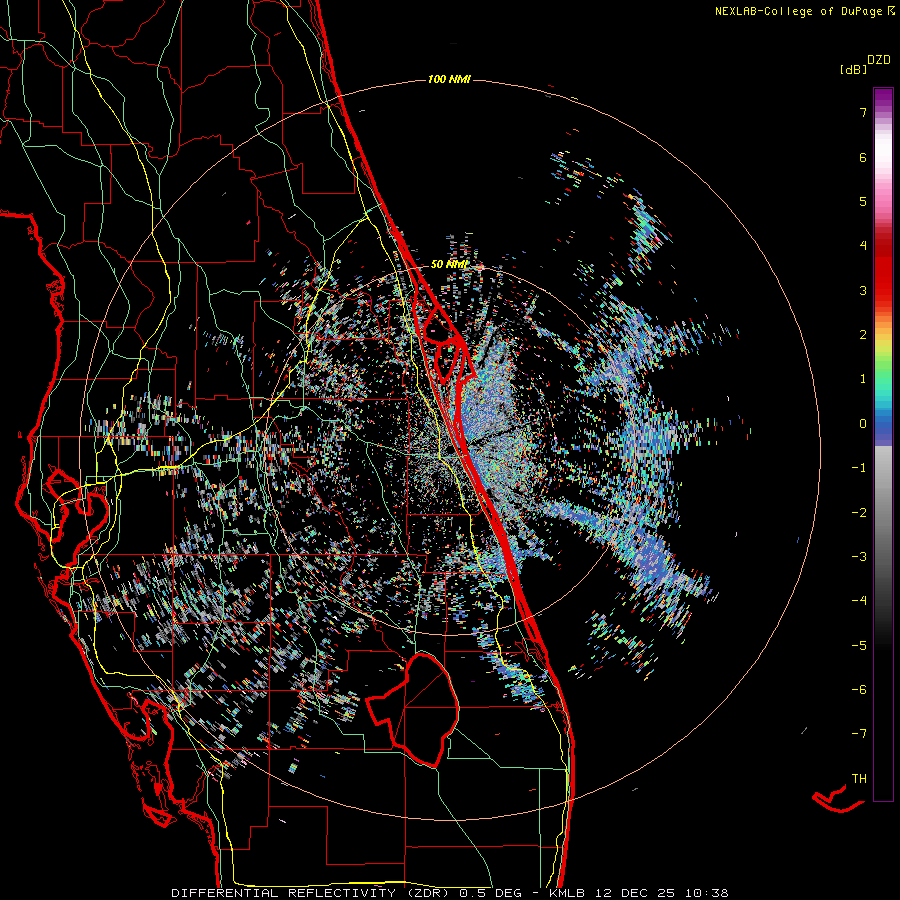Click the 4 value on color scale
The height and width of the screenshot is (900, 900).
coord(863,246)
